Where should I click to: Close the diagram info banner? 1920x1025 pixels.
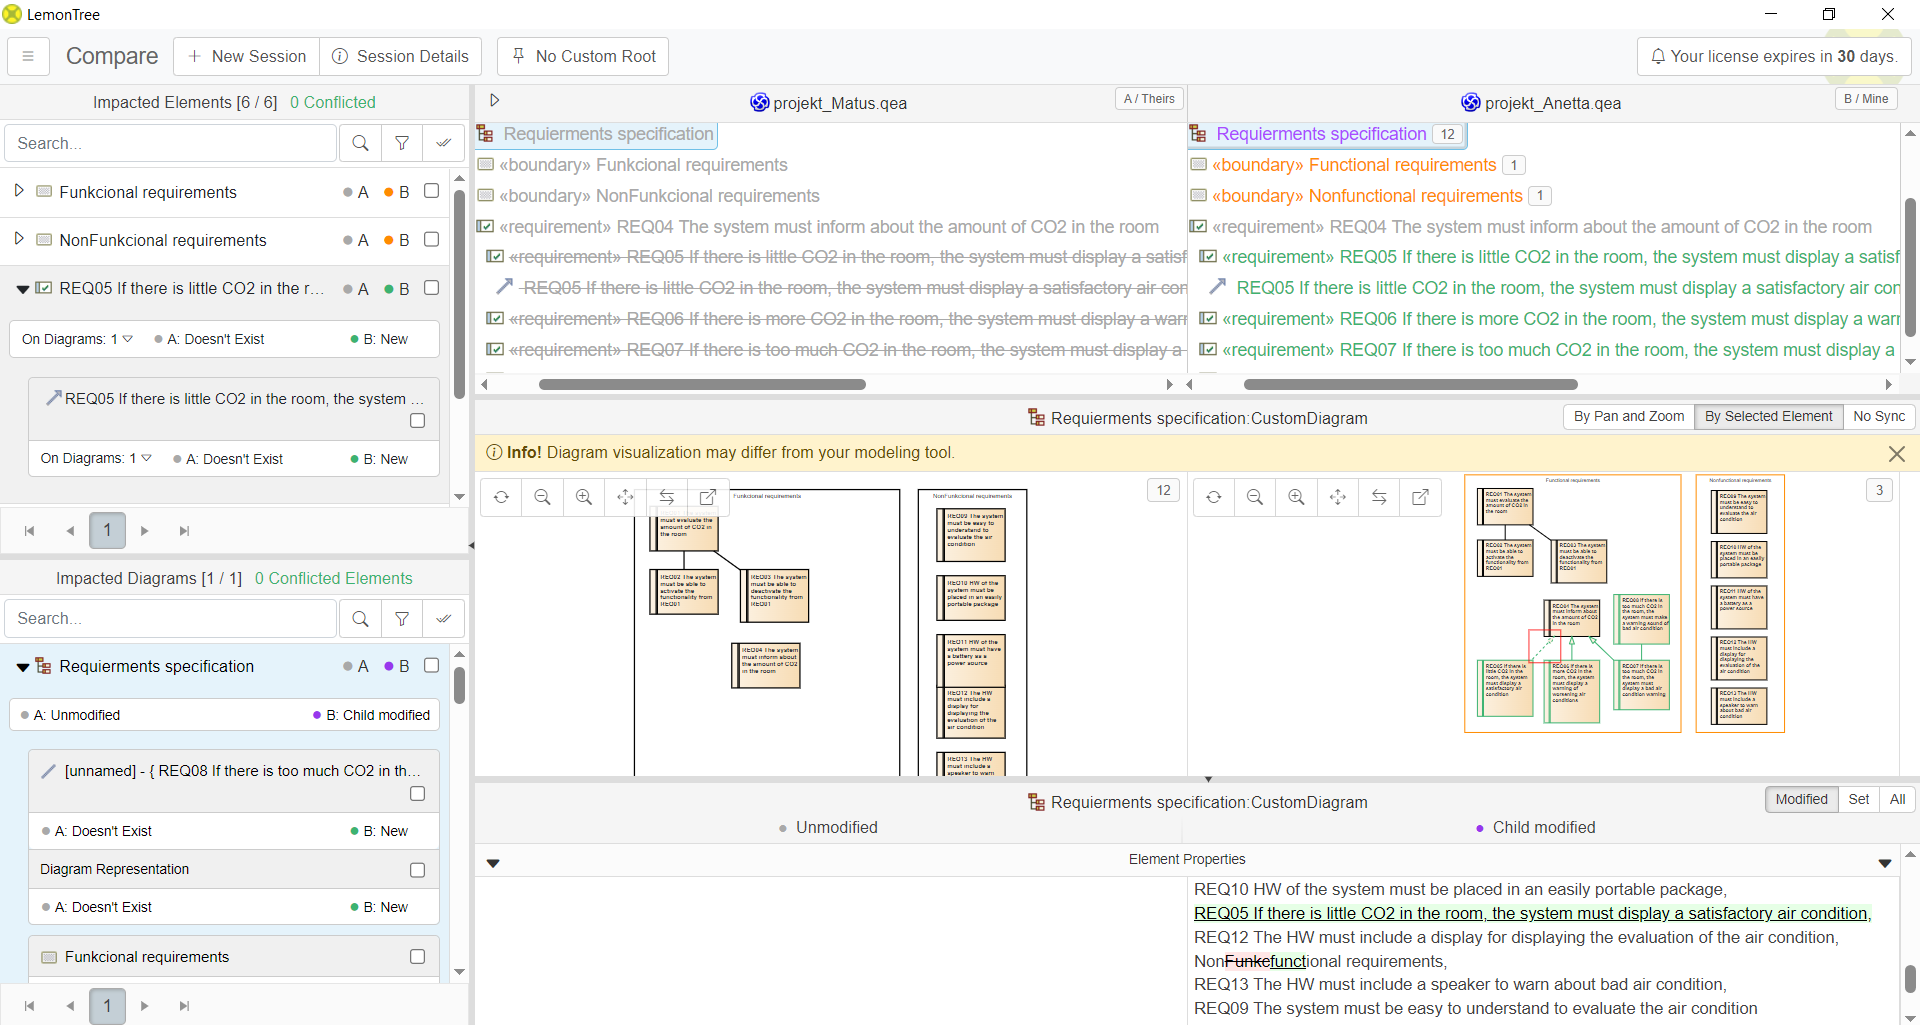point(1896,453)
